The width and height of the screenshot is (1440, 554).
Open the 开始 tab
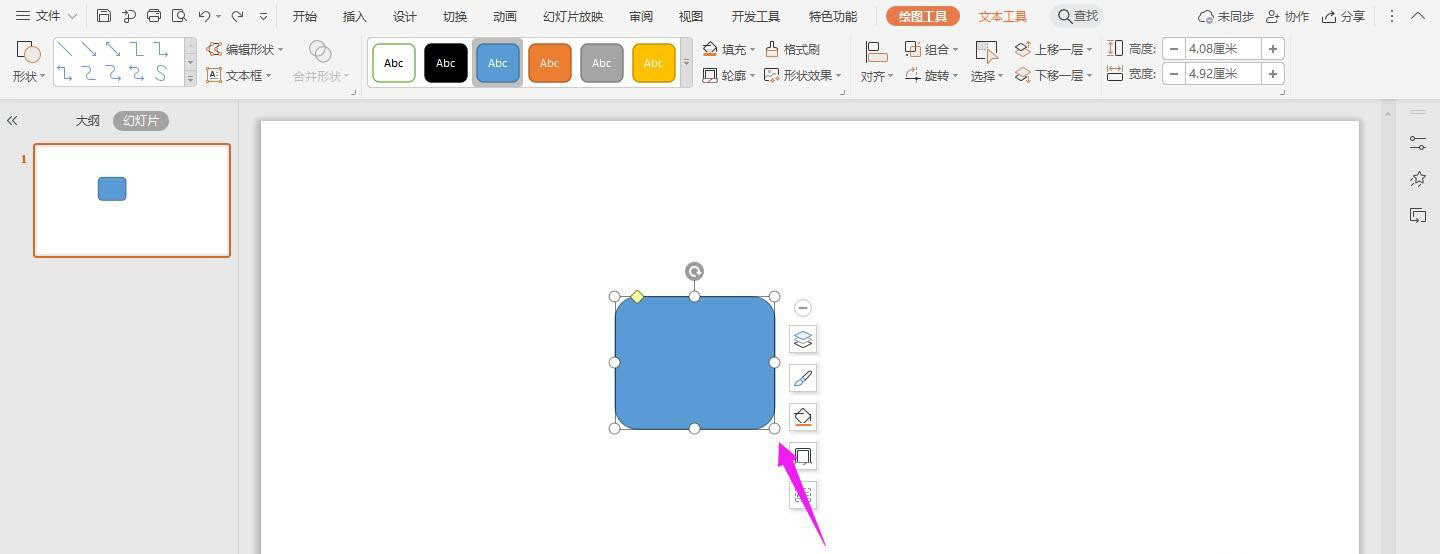pyautogui.click(x=304, y=16)
